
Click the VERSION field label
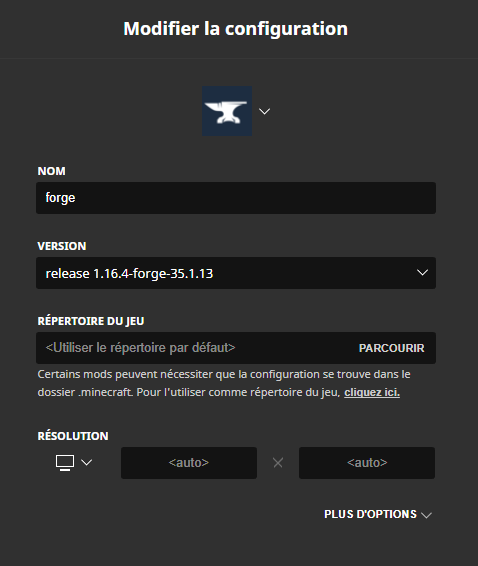pyautogui.click(x=62, y=246)
